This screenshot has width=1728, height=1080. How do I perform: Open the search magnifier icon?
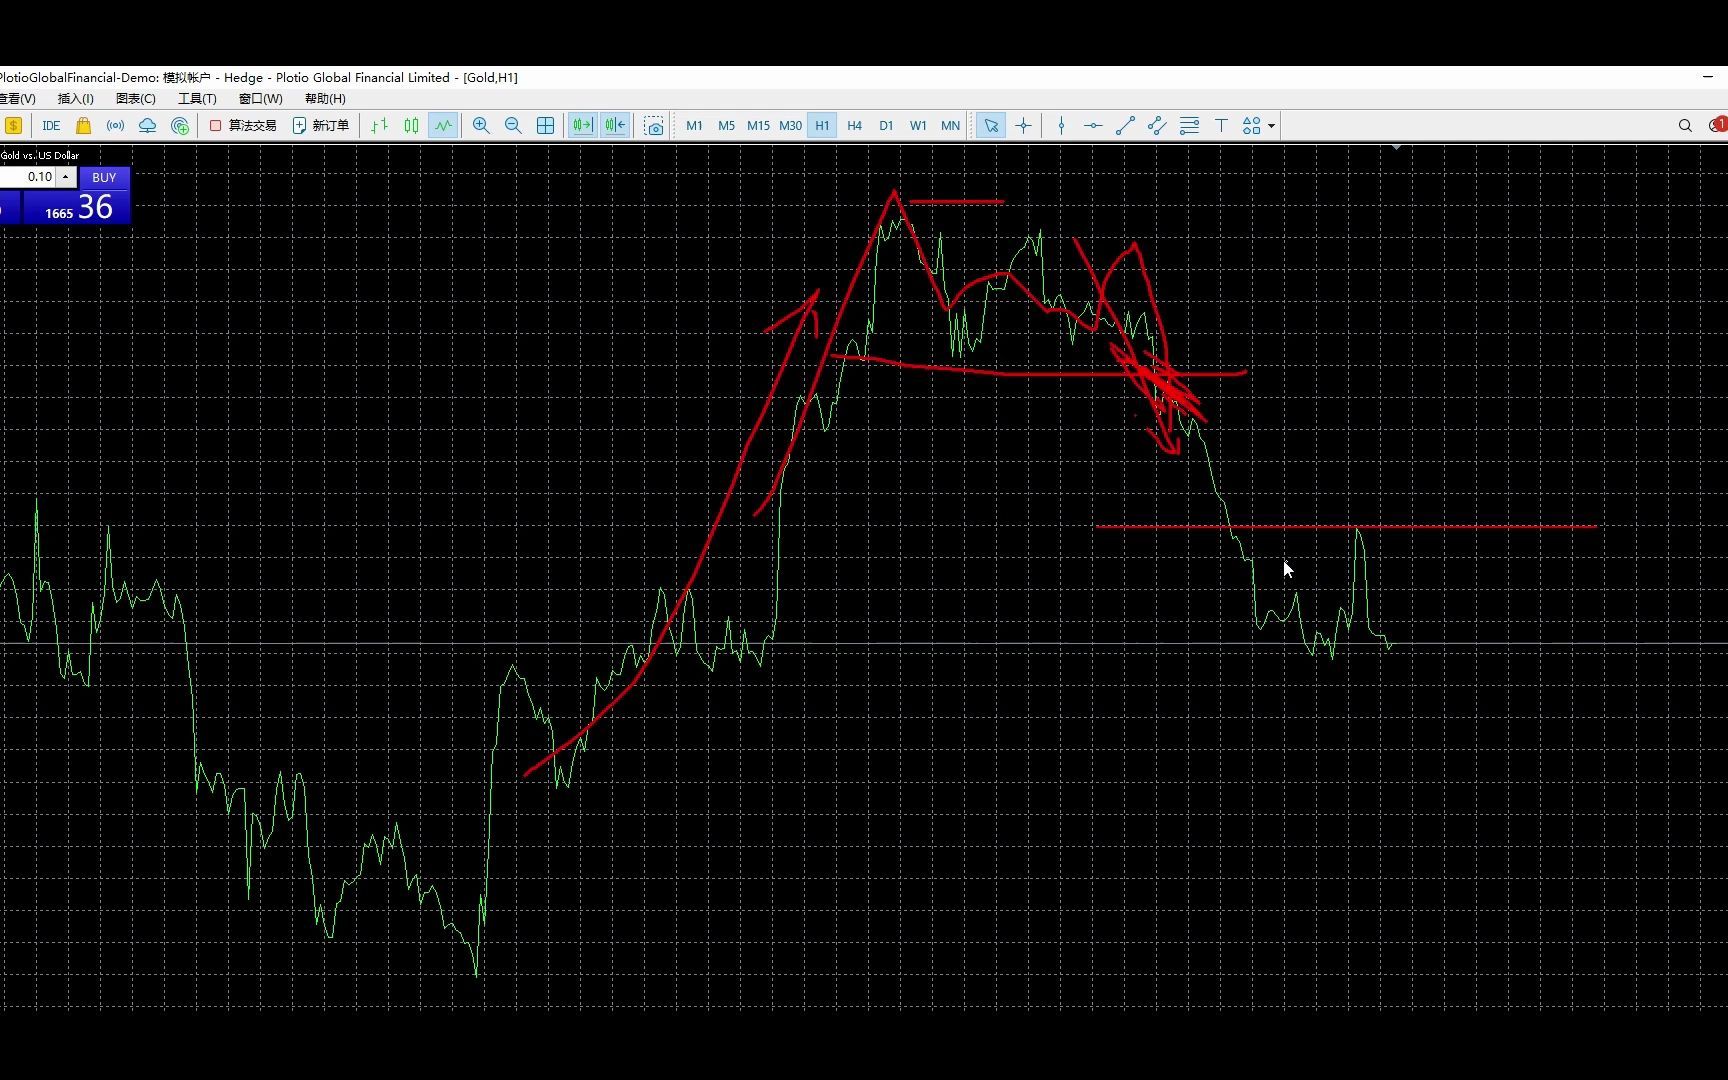[x=1685, y=125]
